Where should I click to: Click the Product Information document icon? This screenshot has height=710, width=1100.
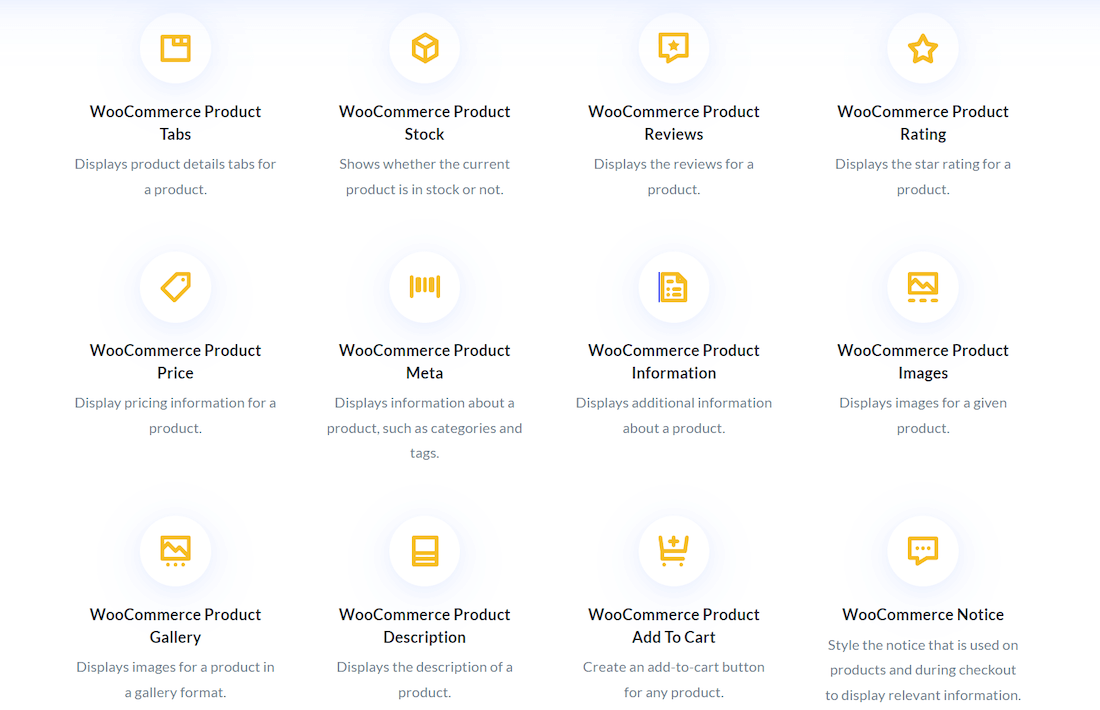click(673, 287)
